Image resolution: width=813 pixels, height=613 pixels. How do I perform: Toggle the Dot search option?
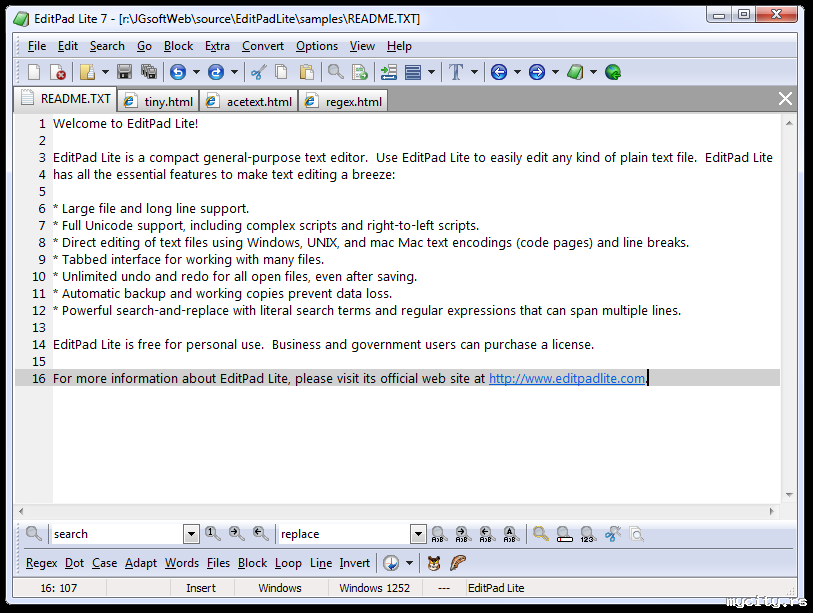(x=74, y=563)
